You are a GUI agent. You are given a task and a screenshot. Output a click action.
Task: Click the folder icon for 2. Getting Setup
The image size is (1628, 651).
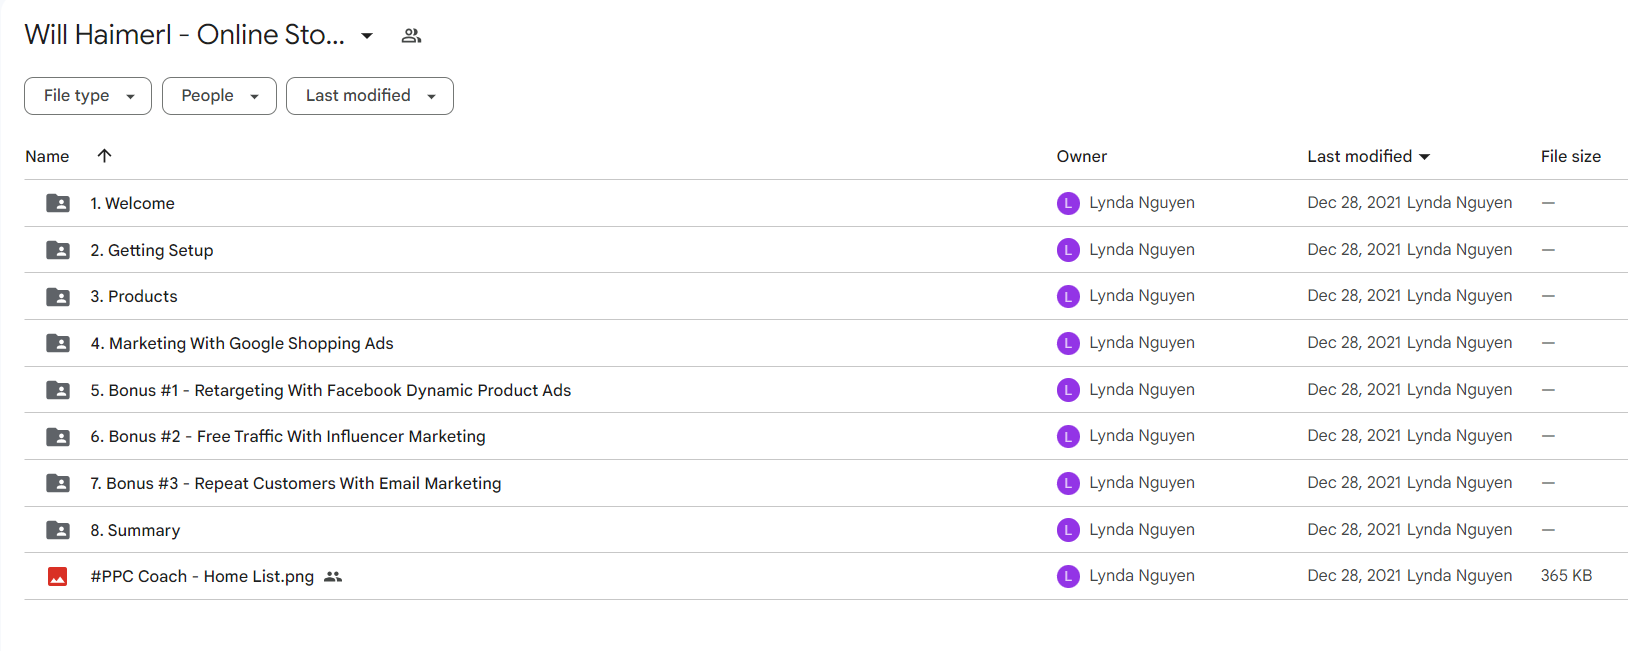click(x=58, y=250)
